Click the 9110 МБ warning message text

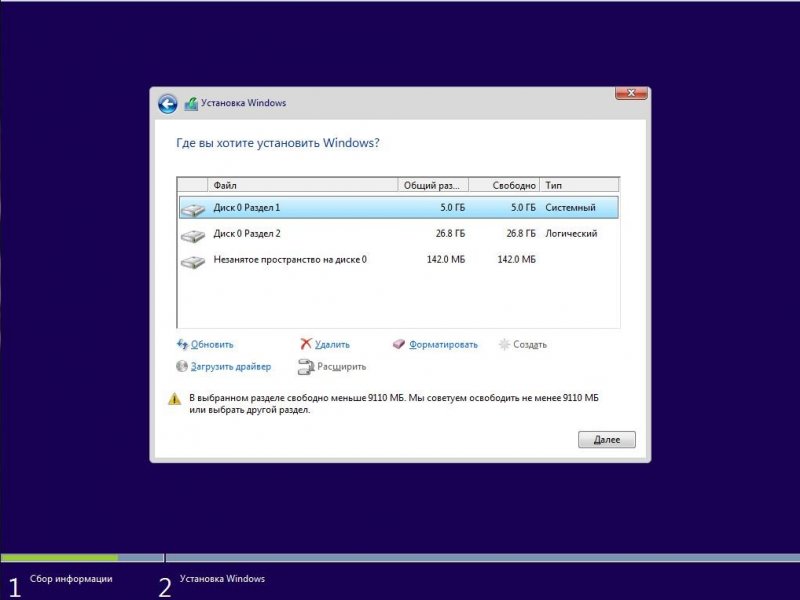point(394,404)
